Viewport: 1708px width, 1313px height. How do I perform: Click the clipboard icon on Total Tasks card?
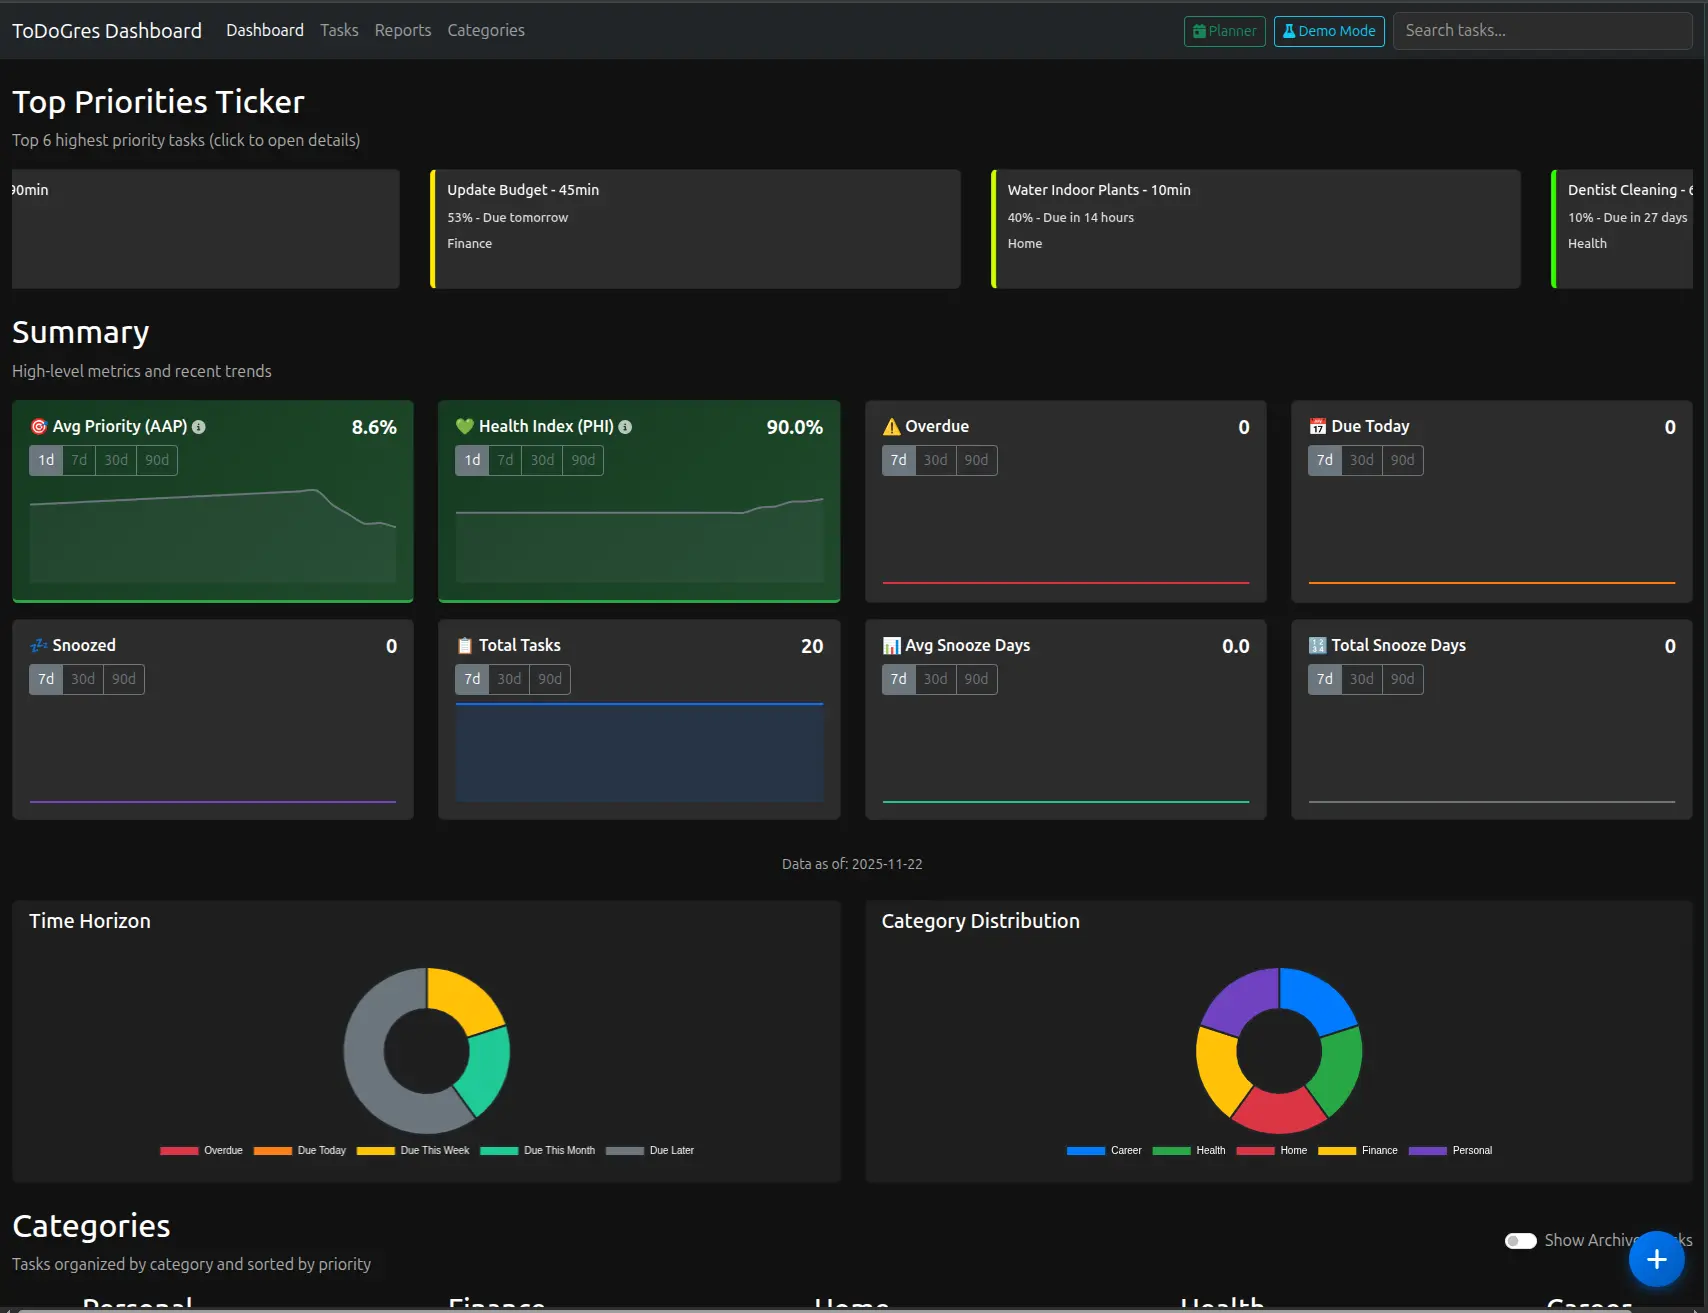[x=465, y=644]
